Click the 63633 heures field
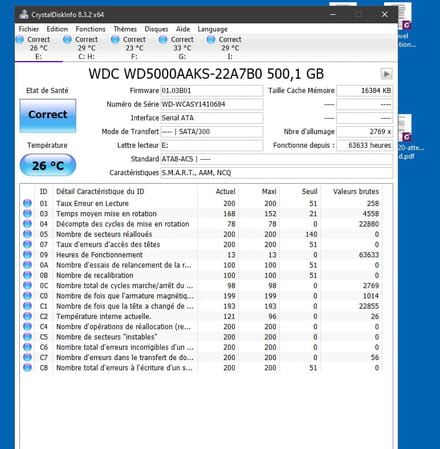This screenshot has width=440, height=449. point(364,145)
